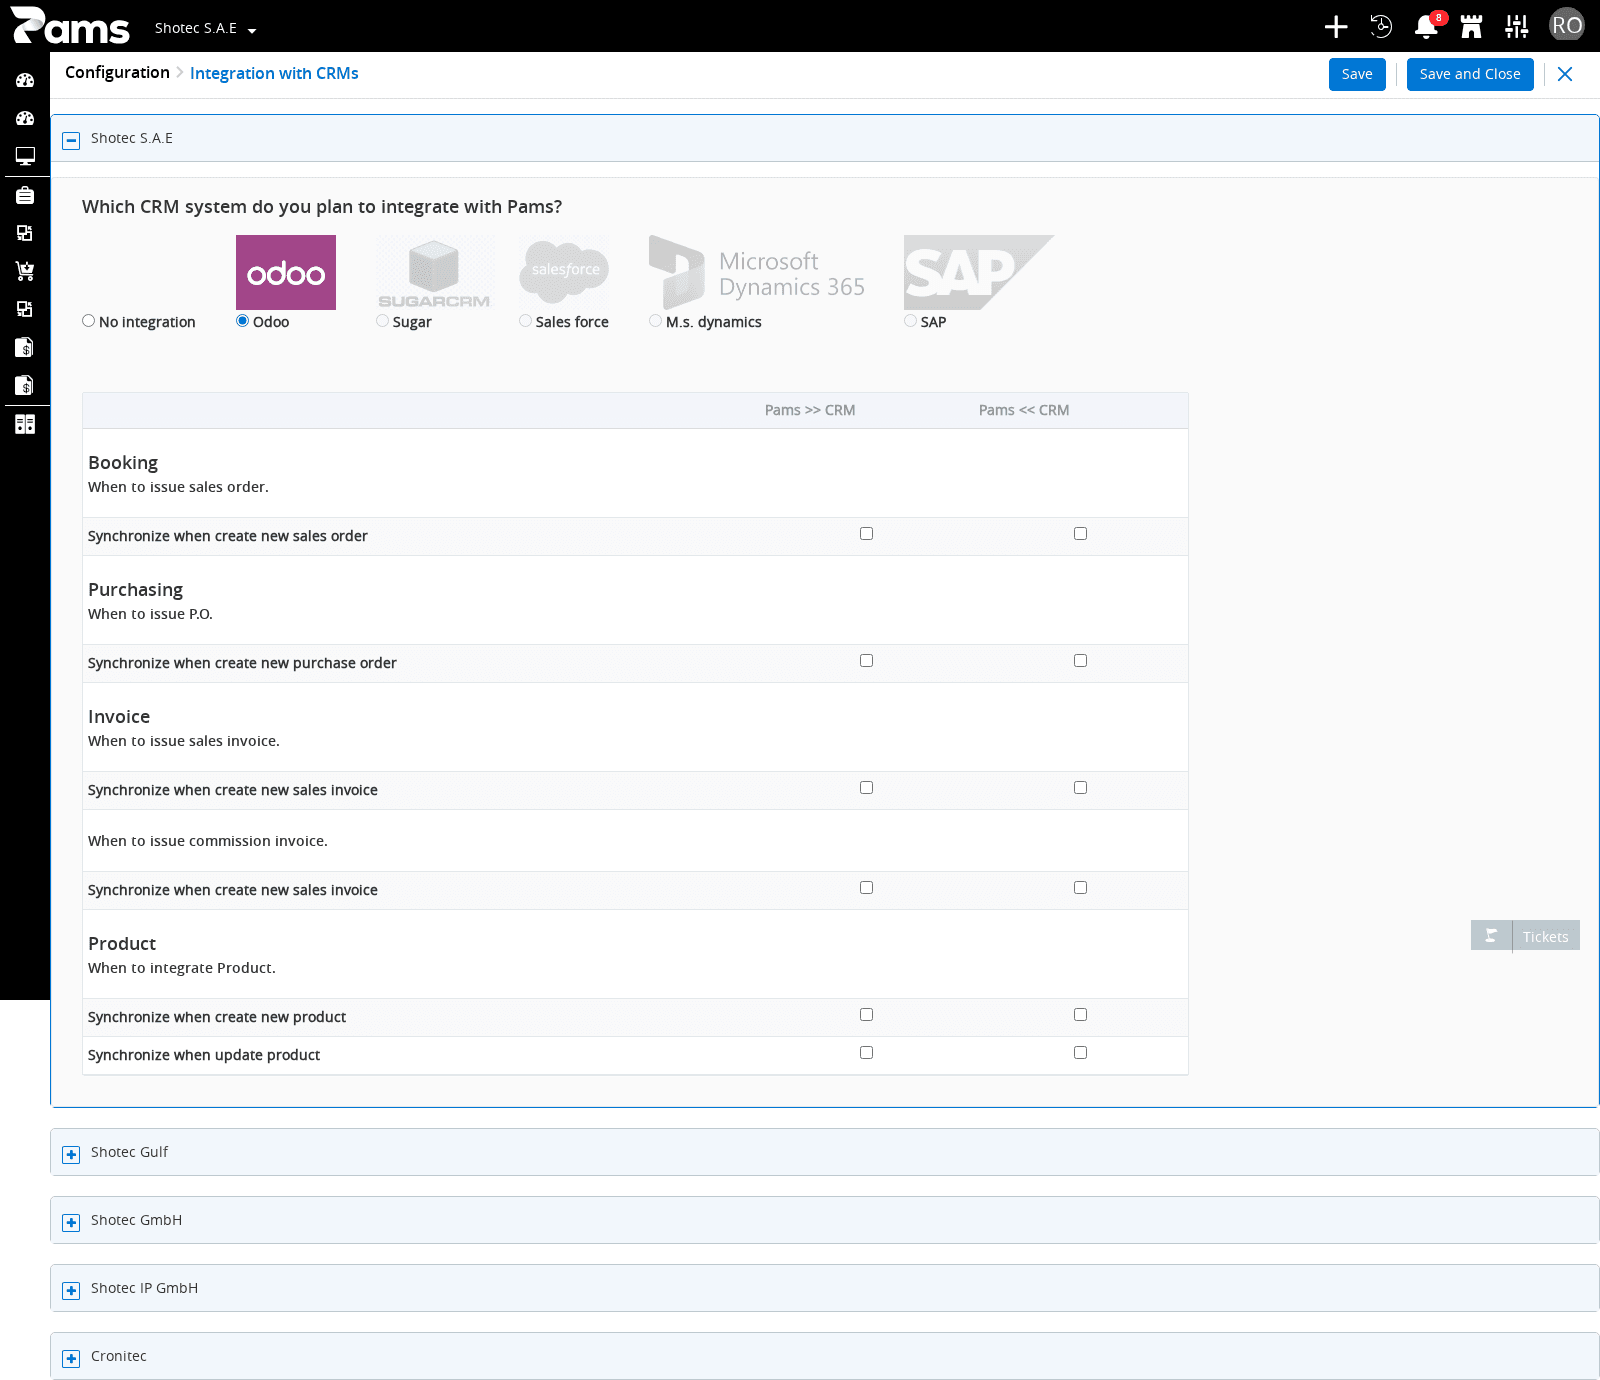Open the monitor screen icon in sidebar
The height and width of the screenshot is (1380, 1600).
25,156
